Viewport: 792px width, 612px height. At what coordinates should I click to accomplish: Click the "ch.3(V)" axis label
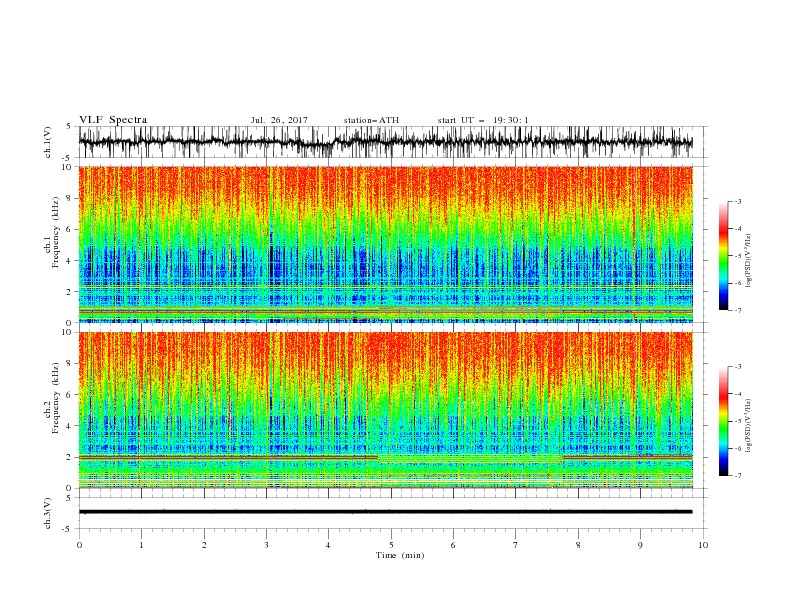point(48,513)
